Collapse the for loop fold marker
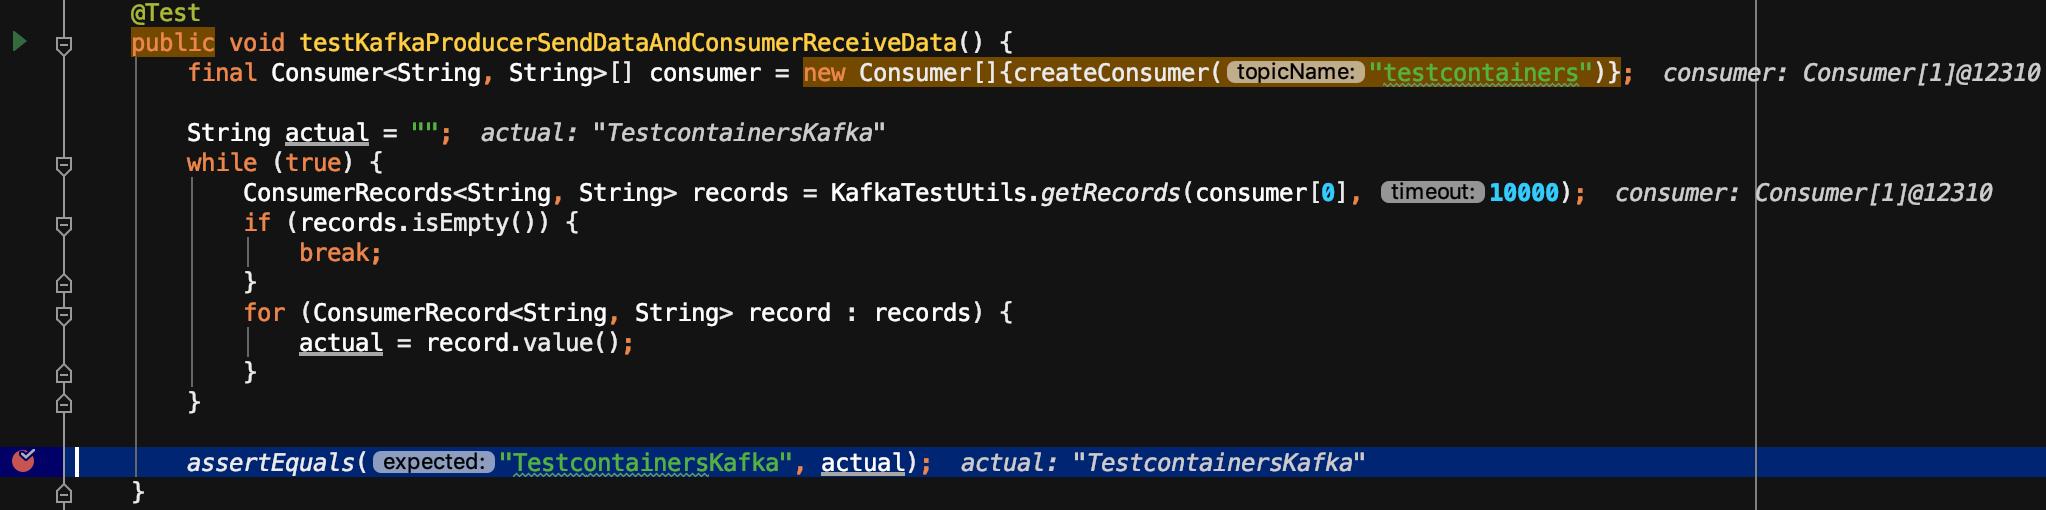 (x=63, y=314)
